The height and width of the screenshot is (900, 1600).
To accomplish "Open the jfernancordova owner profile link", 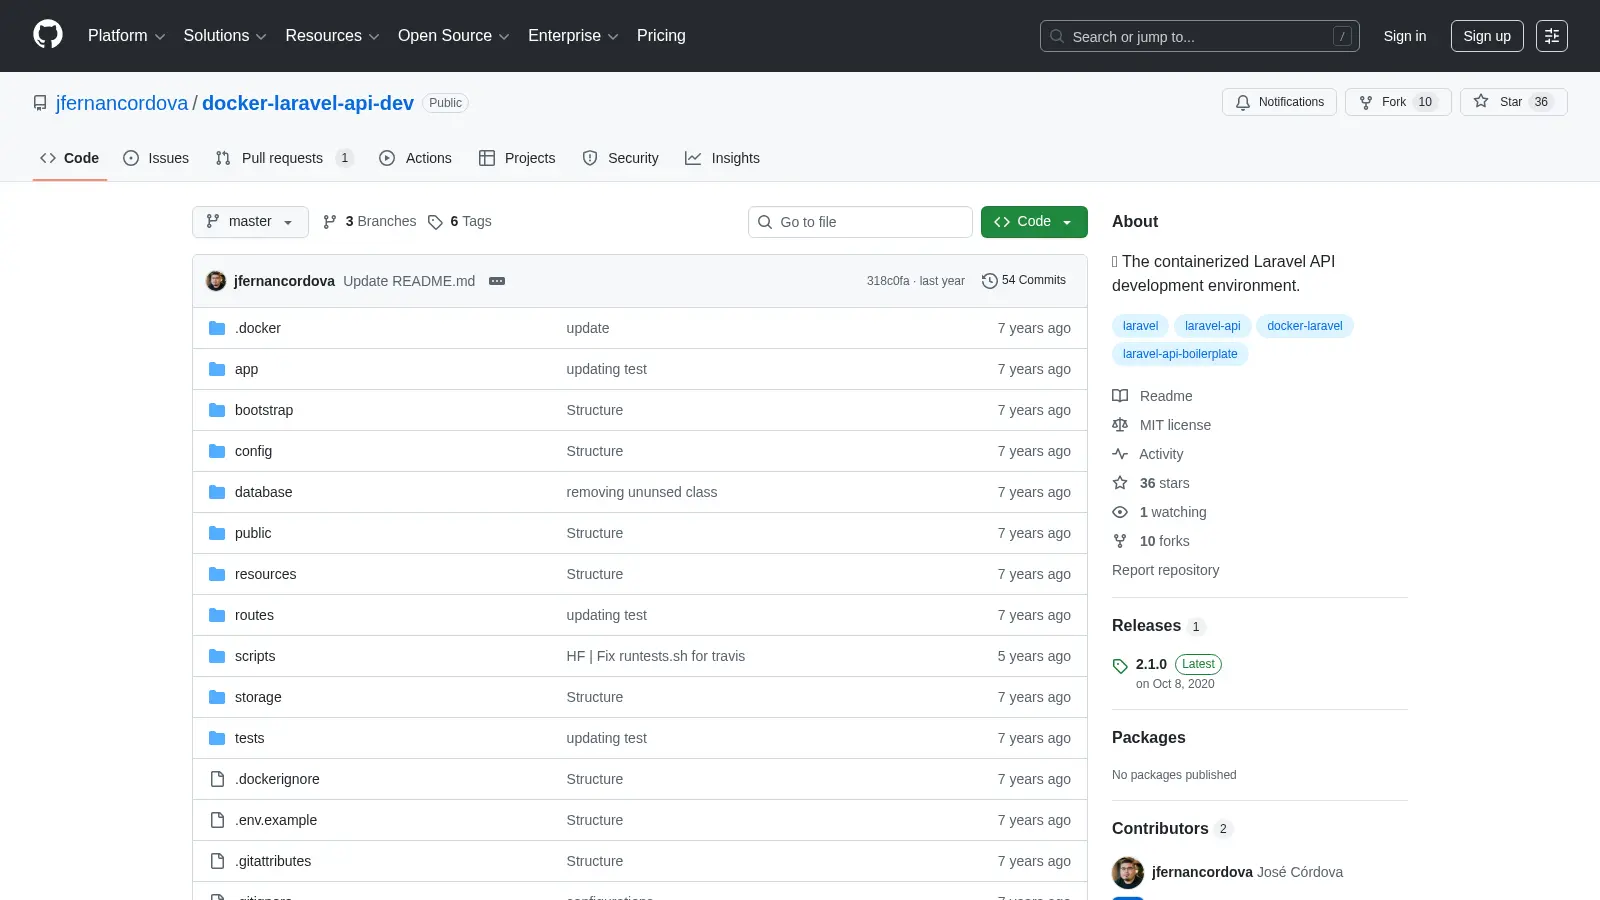I will click(x=122, y=103).
